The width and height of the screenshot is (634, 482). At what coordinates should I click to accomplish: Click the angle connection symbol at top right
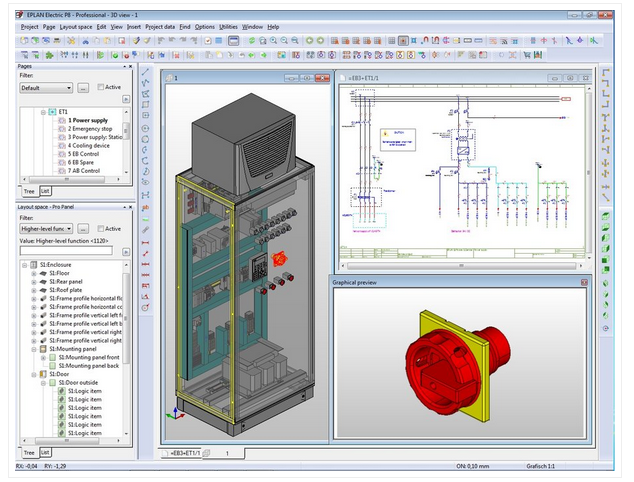pyautogui.click(x=605, y=72)
